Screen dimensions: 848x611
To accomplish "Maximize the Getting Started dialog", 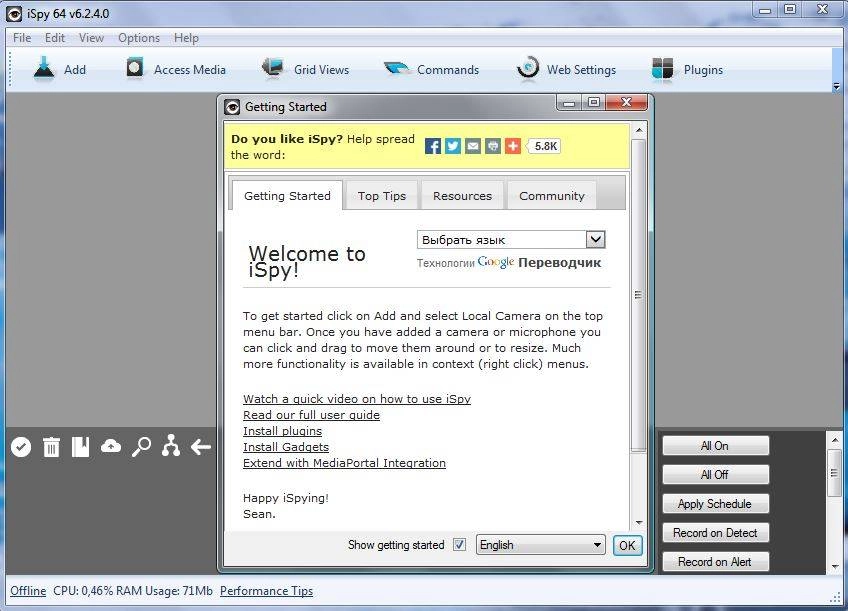I will click(x=594, y=102).
